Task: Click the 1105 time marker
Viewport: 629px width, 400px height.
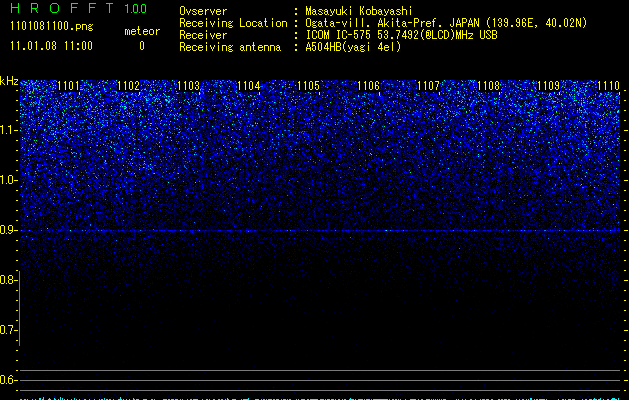Action: 308,86
